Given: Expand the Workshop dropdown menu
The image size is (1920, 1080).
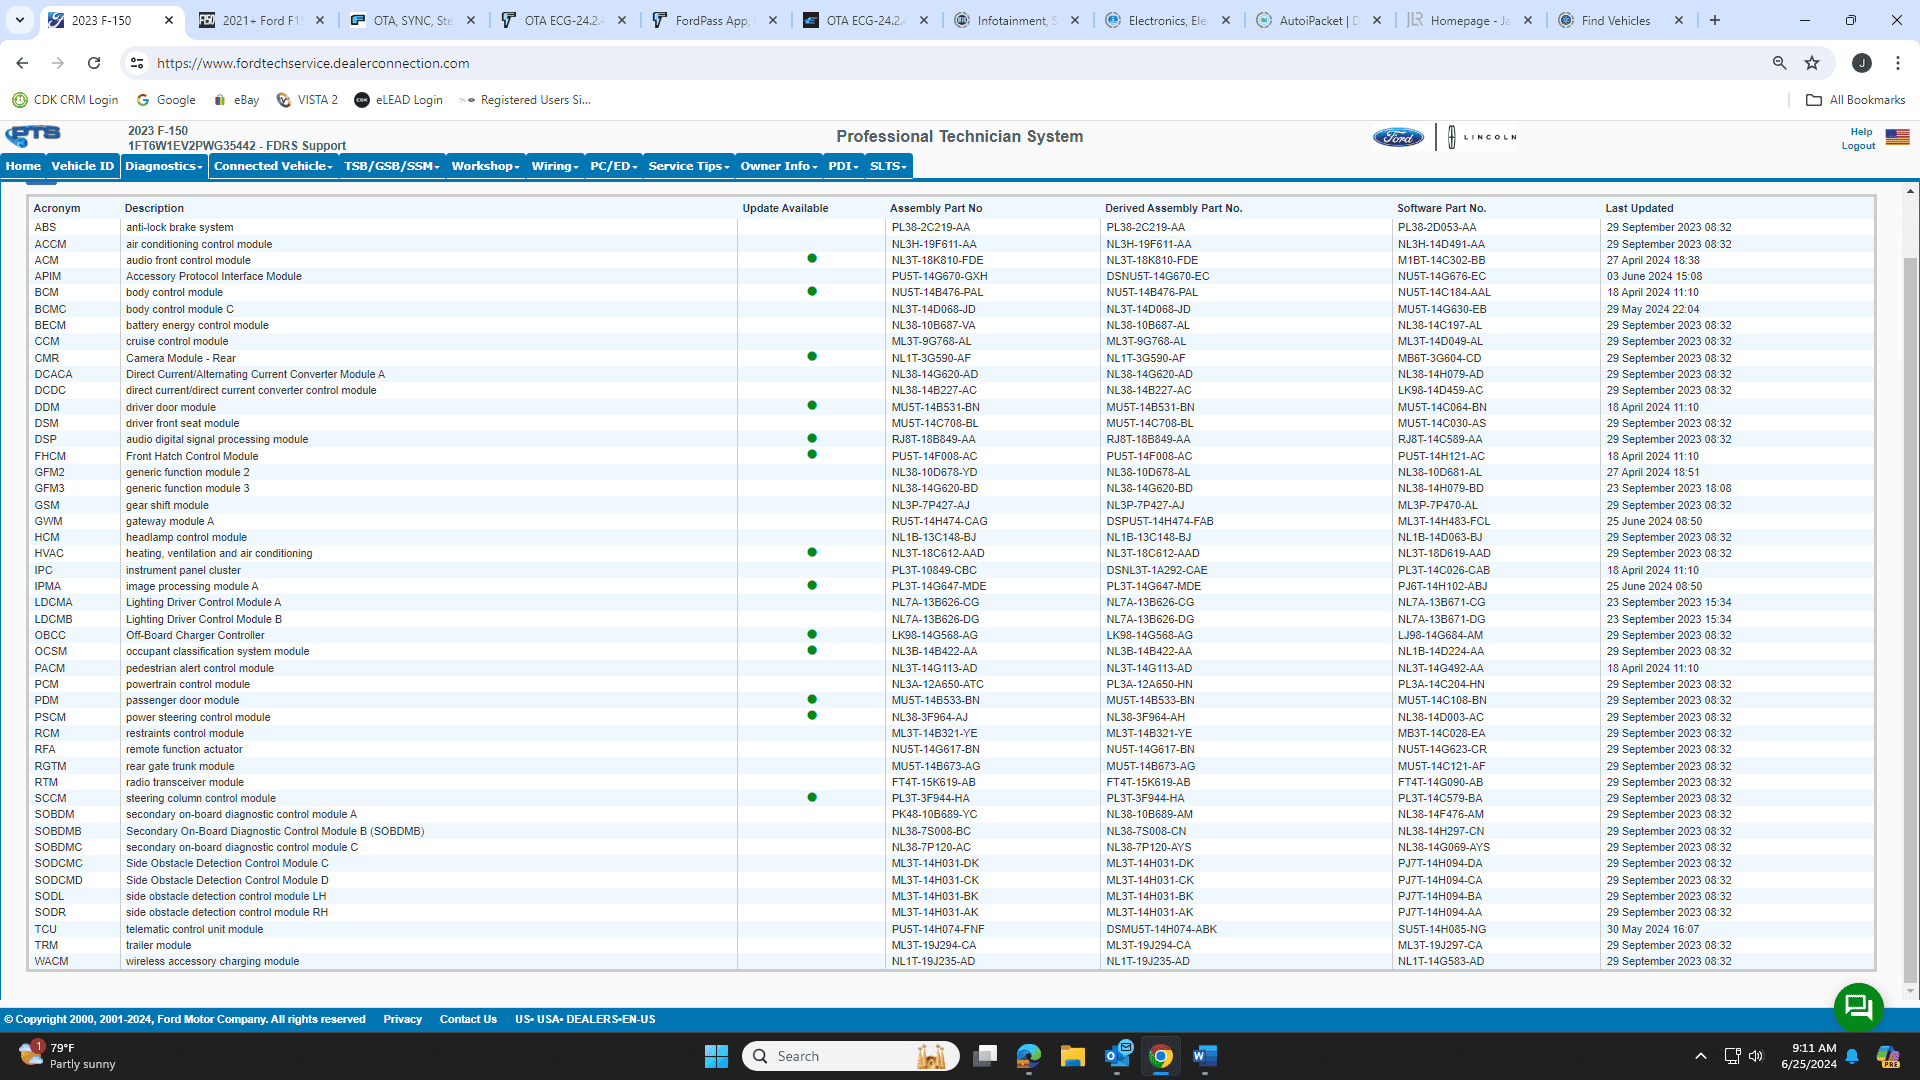Looking at the screenshot, I should (x=484, y=165).
